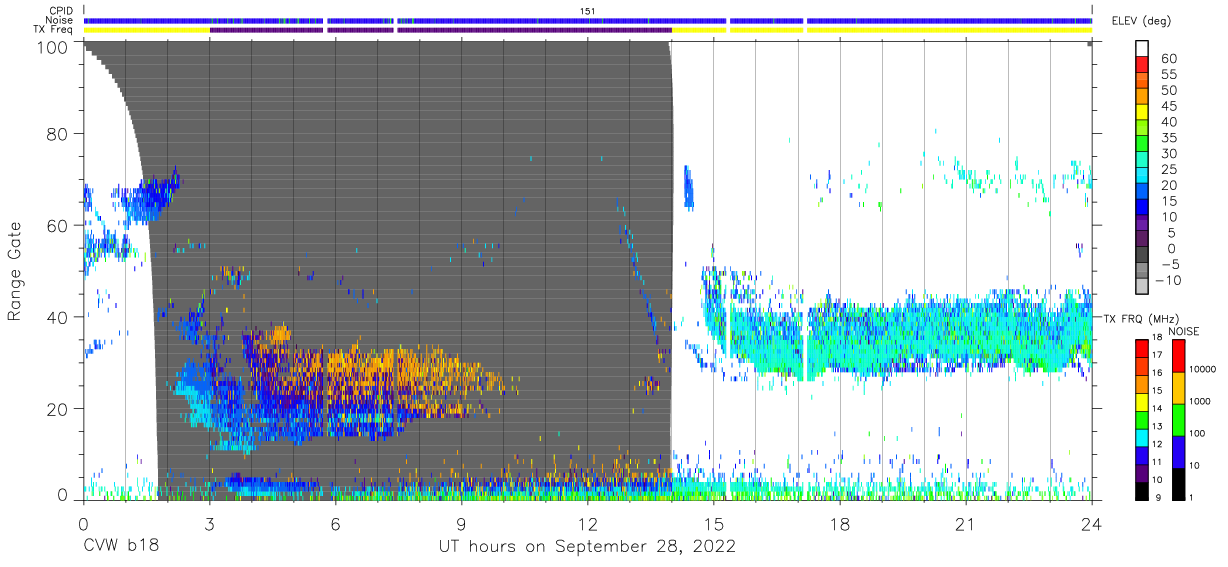The height and width of the screenshot is (567, 1228).
Task: Click the "Noise" row label above the plot
Action: (59, 20)
